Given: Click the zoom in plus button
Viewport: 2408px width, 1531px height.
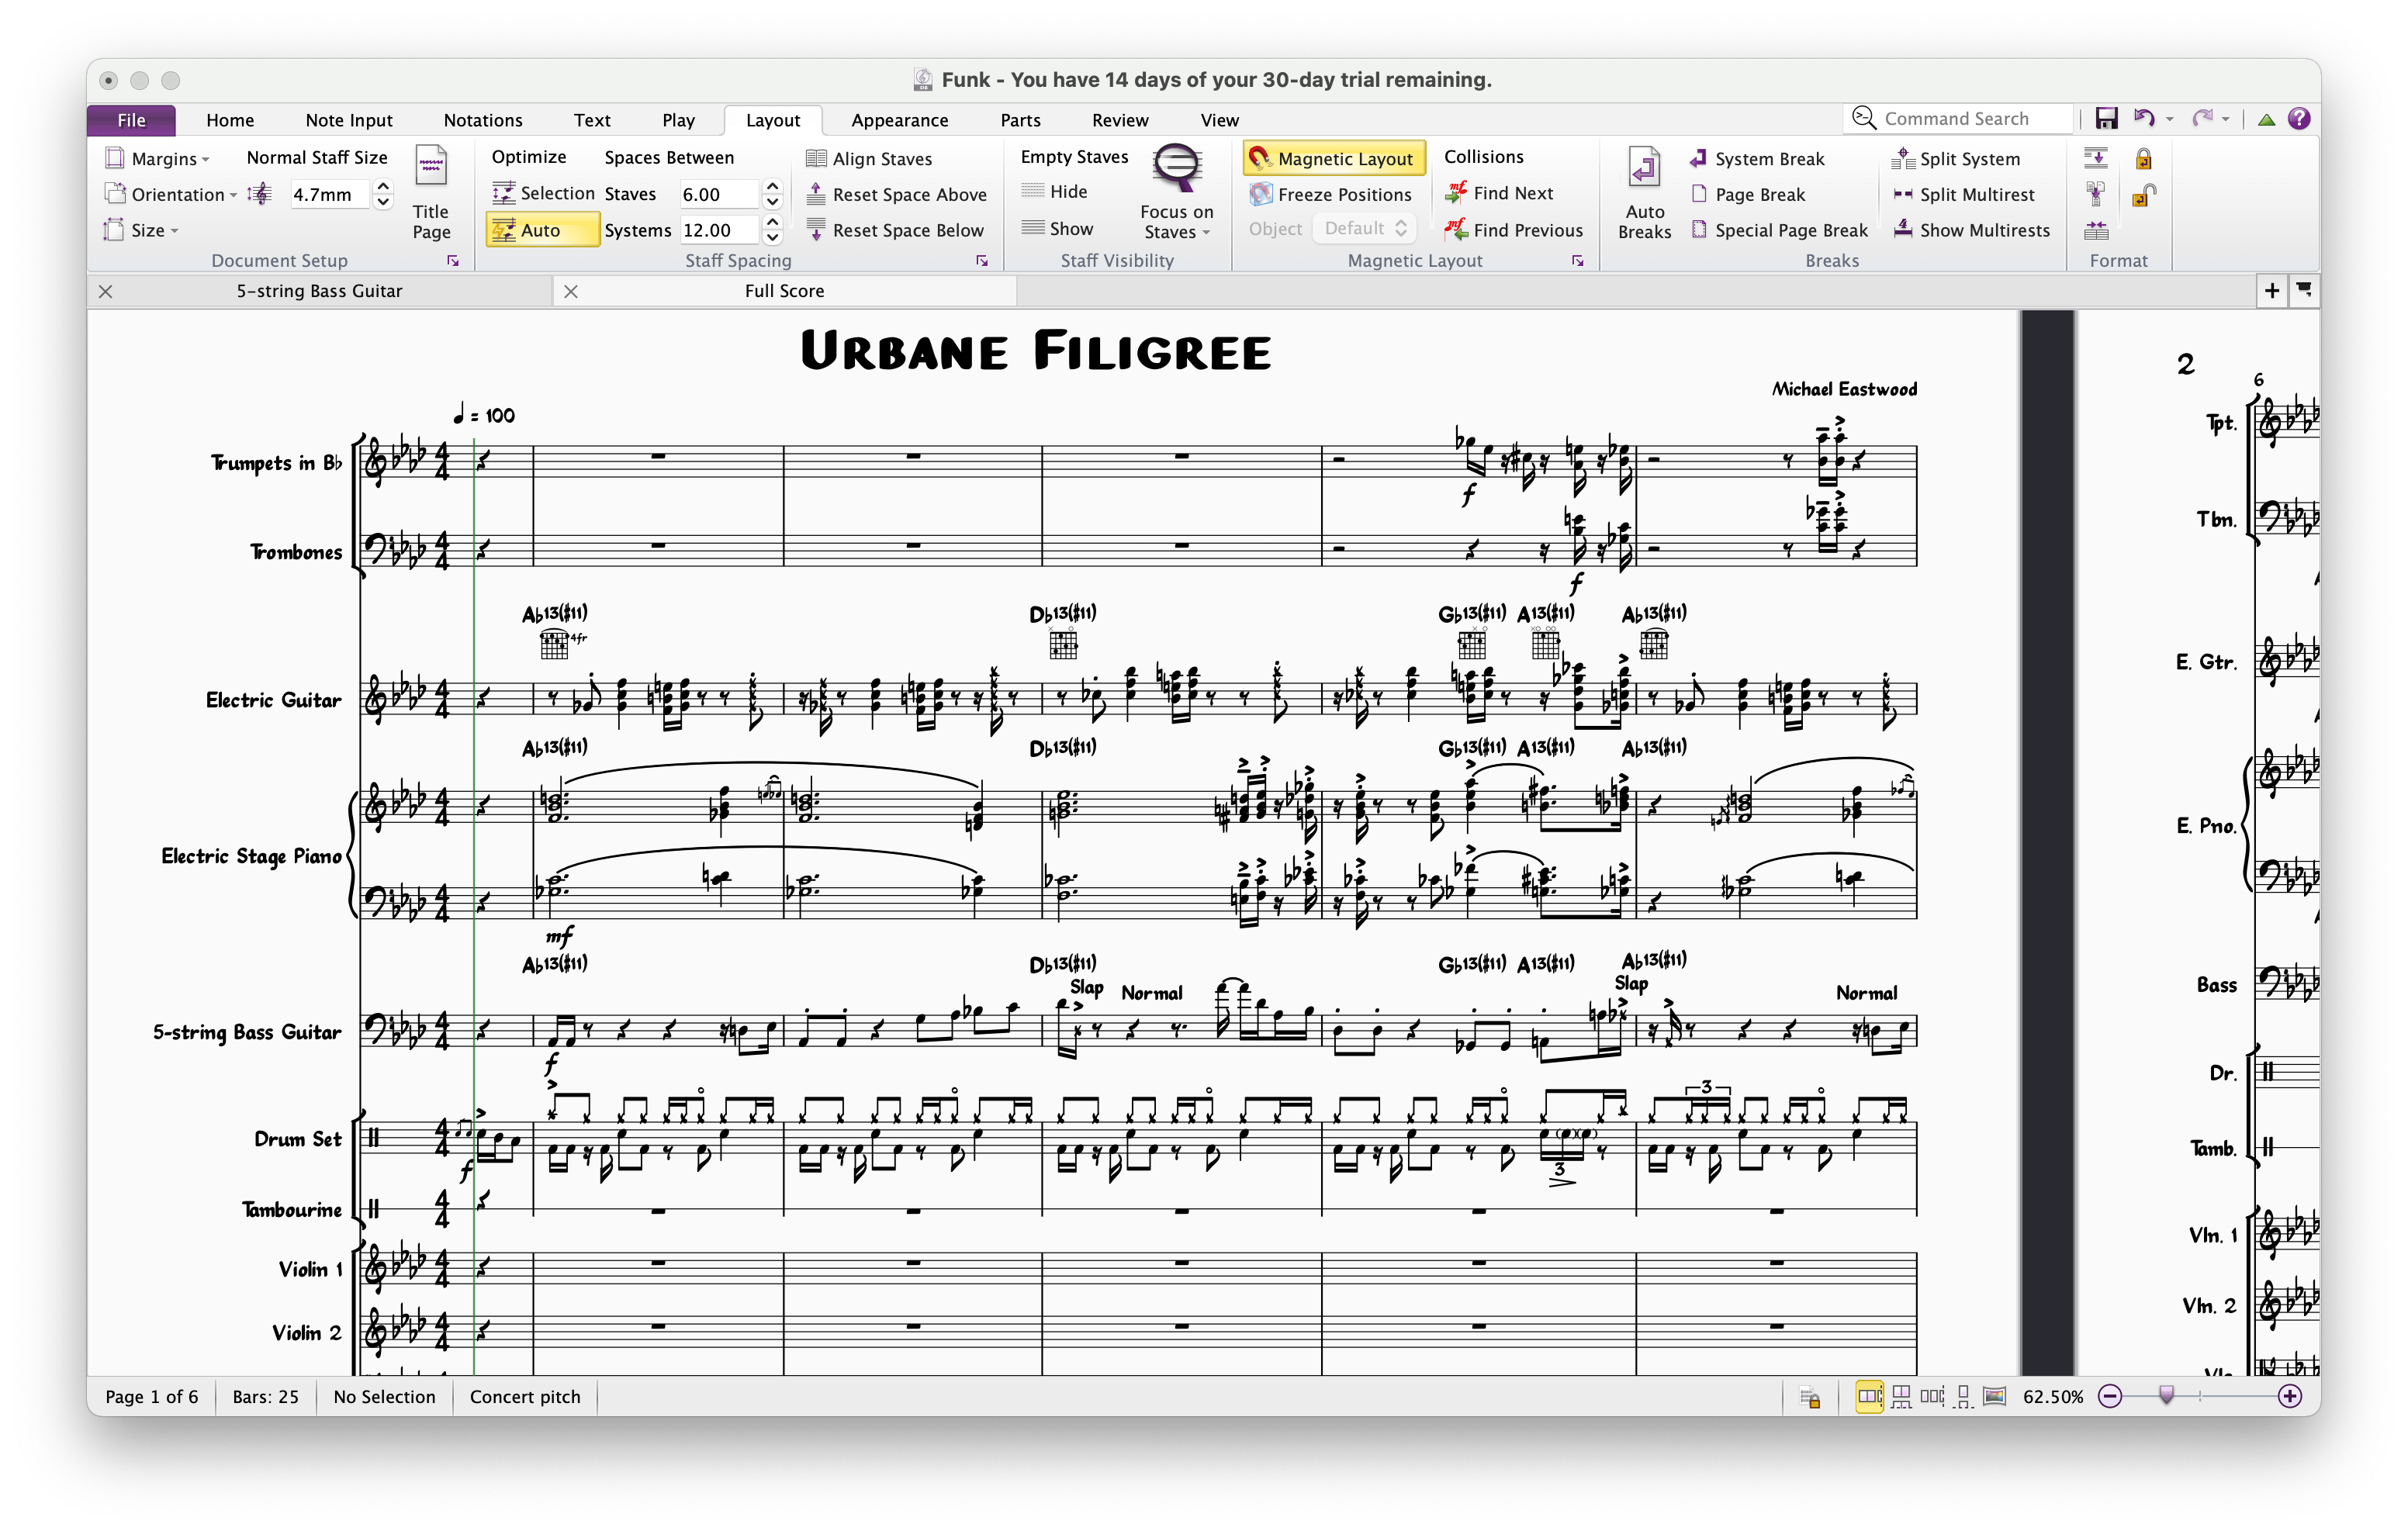Looking at the screenshot, I should (2289, 1397).
